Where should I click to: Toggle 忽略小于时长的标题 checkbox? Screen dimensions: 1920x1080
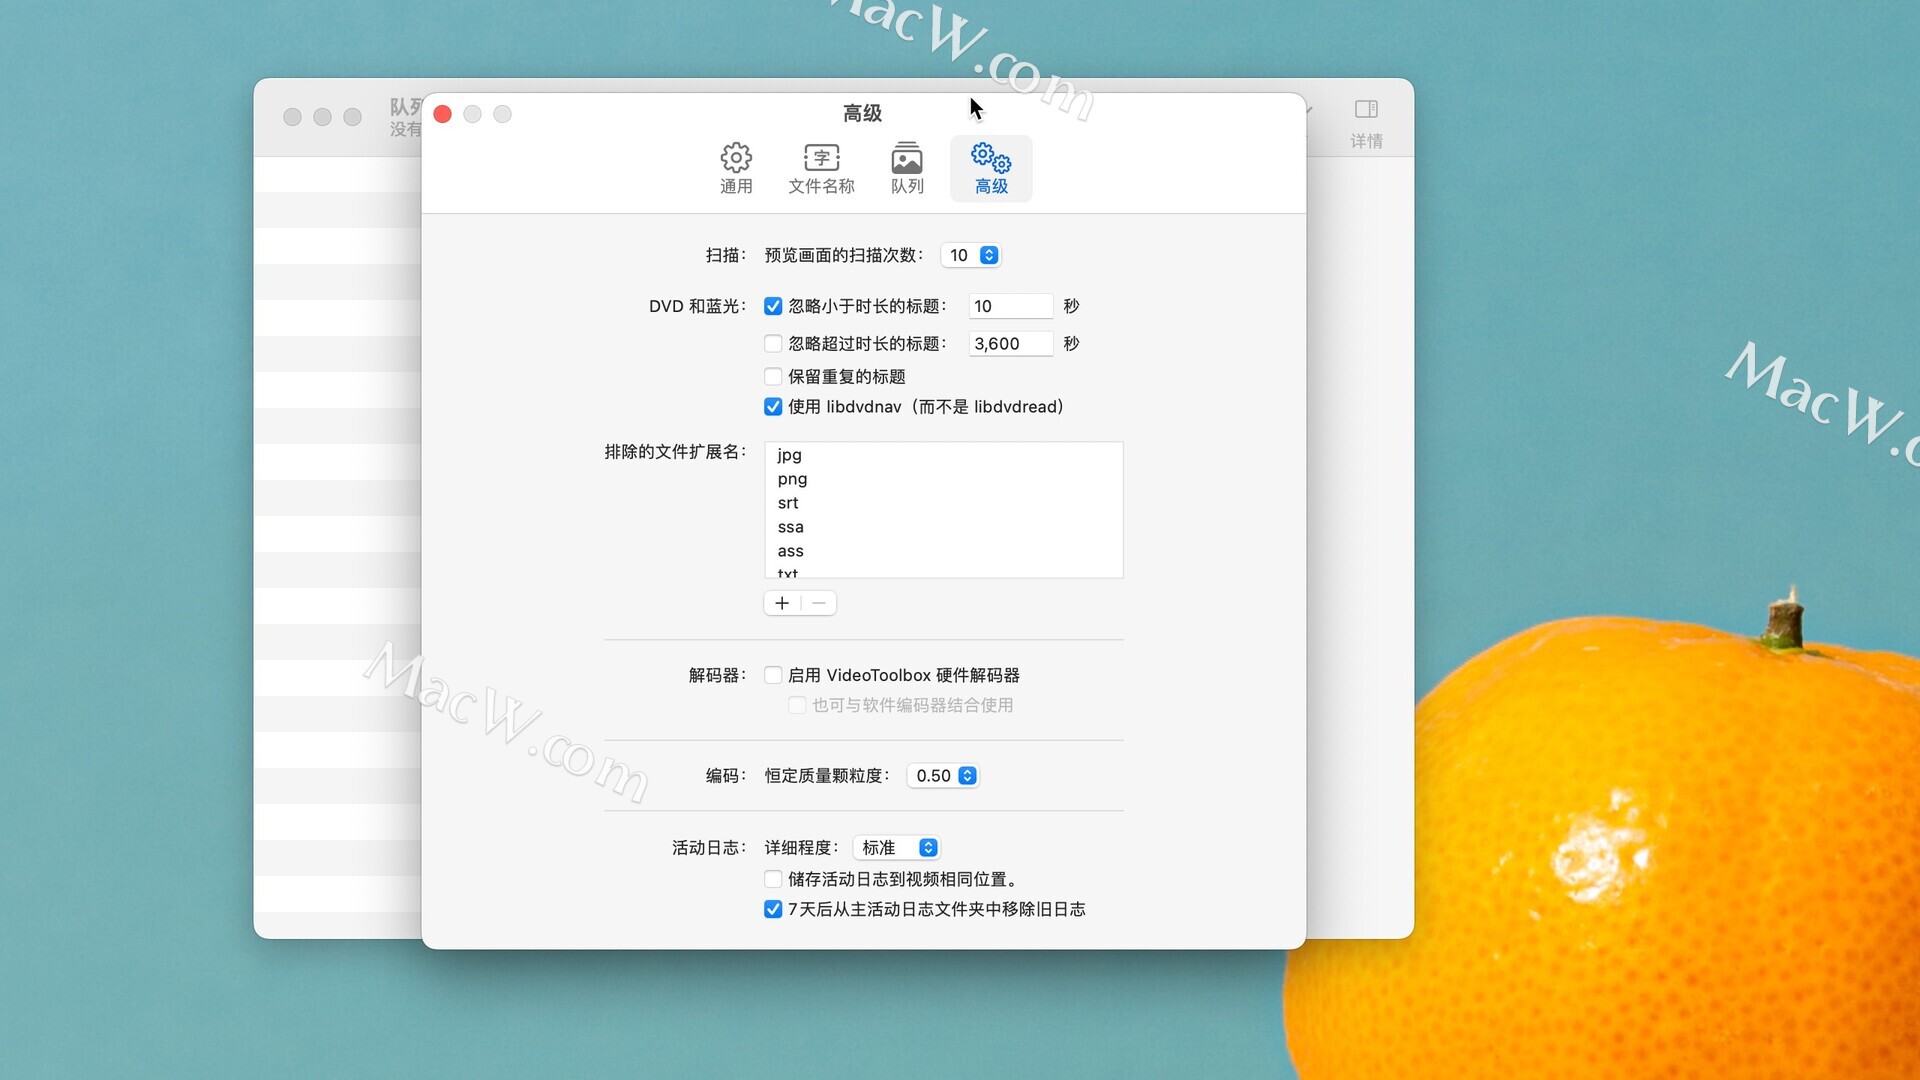773,306
